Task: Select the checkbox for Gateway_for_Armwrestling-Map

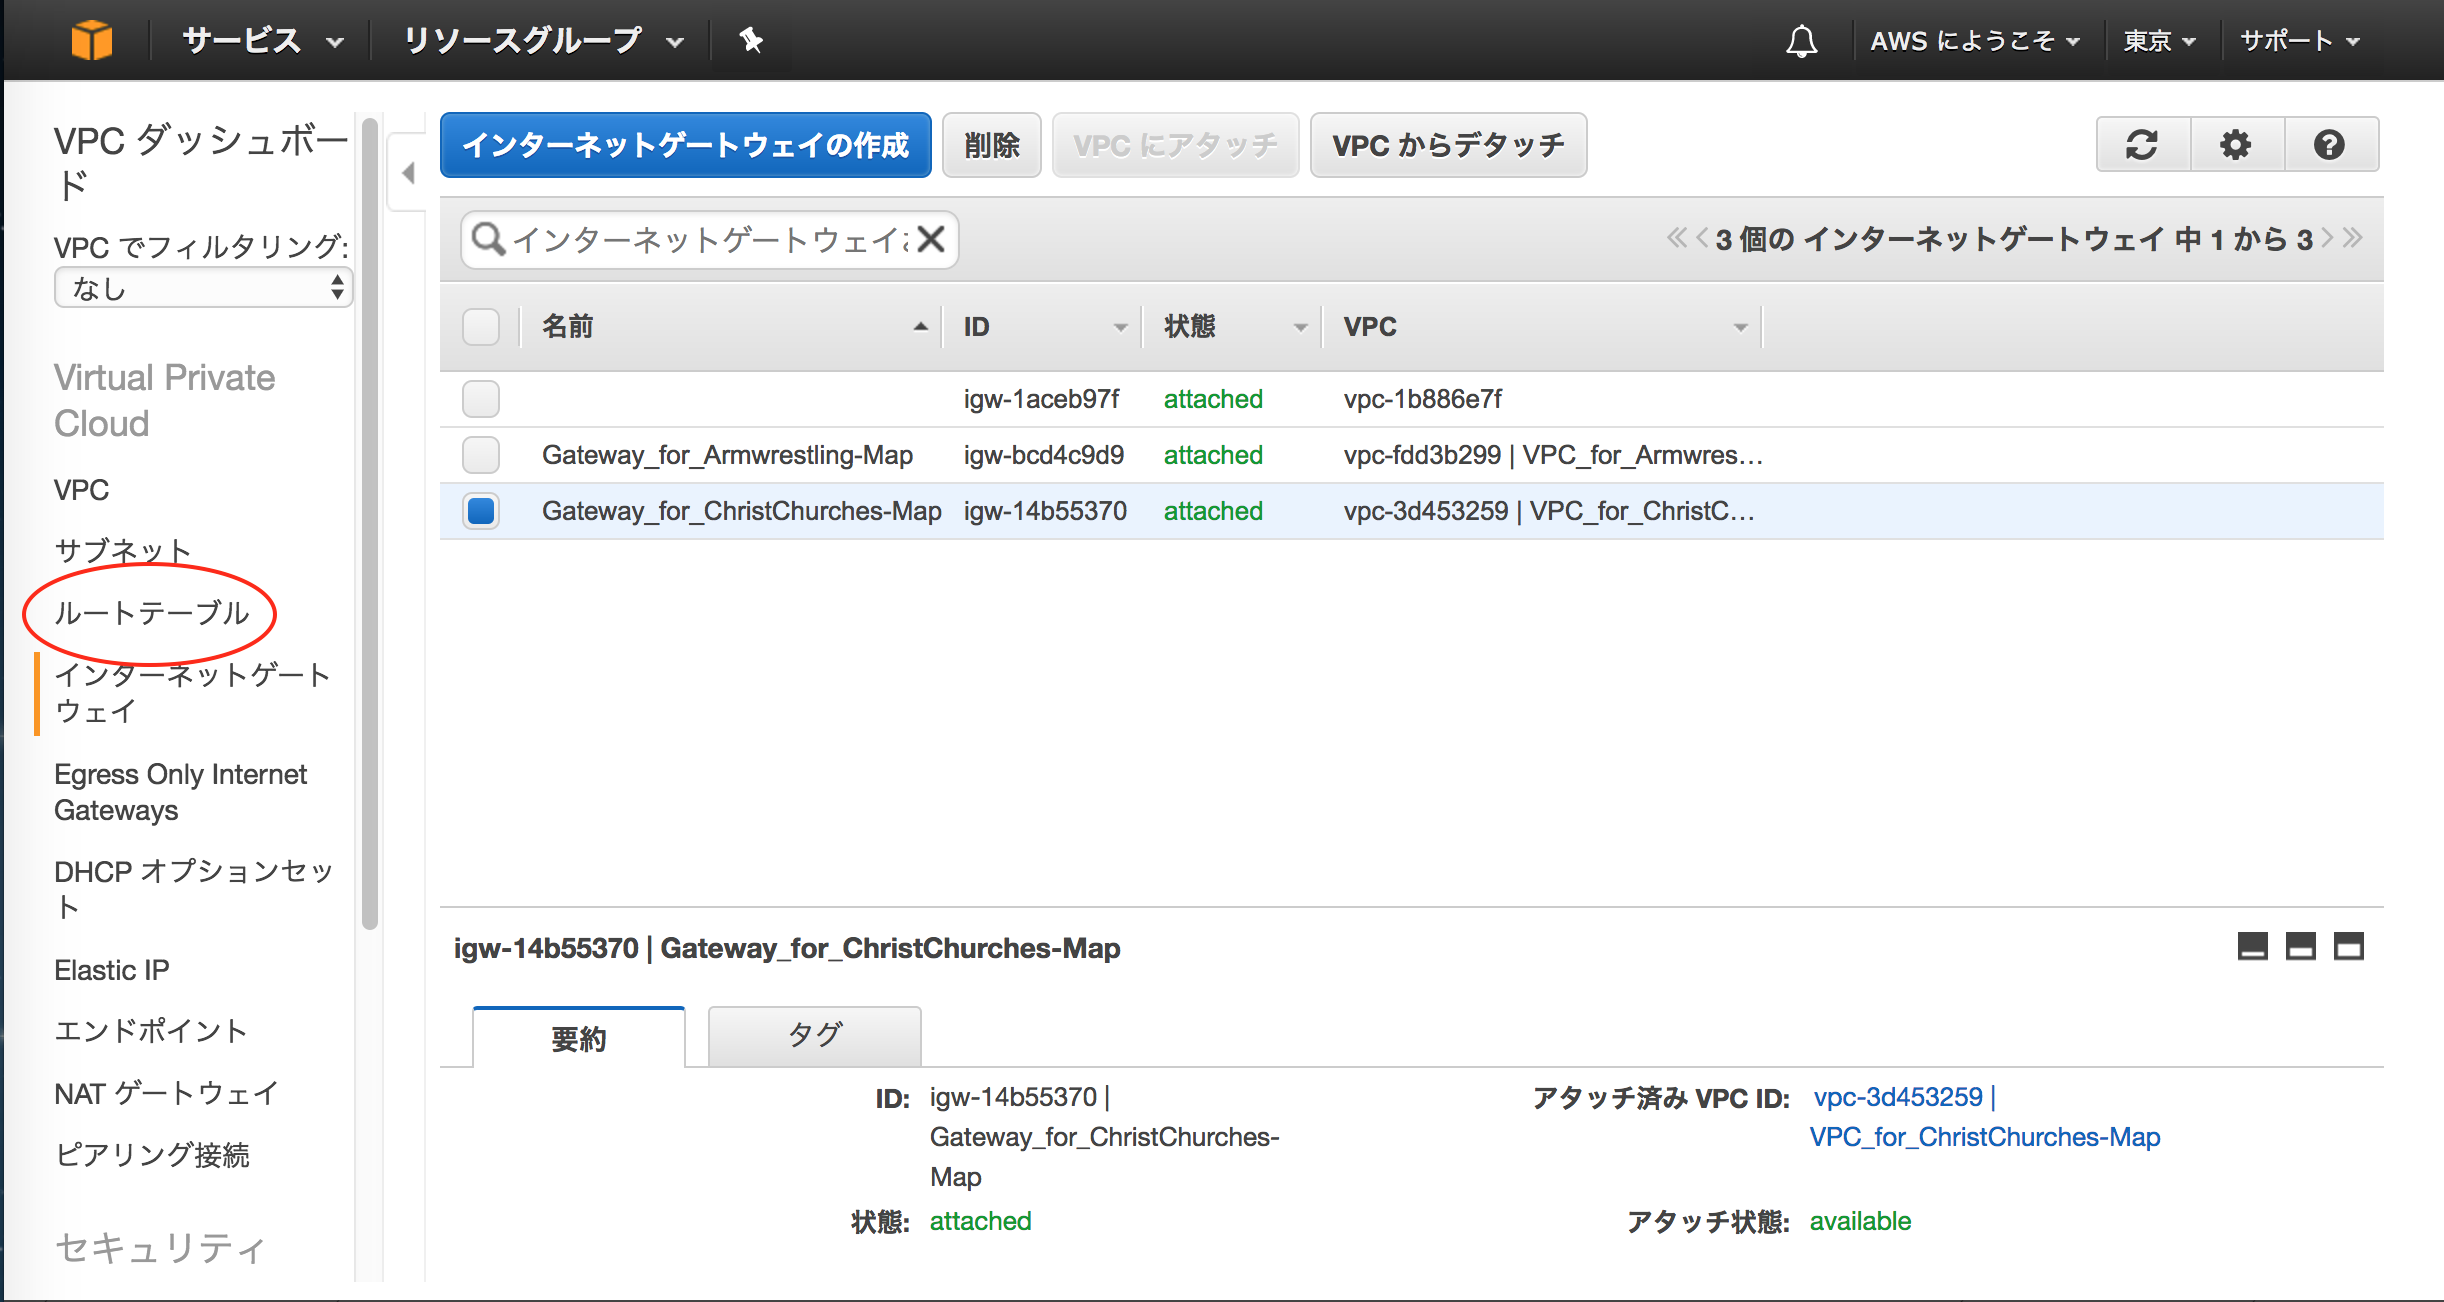Action: pos(482,453)
